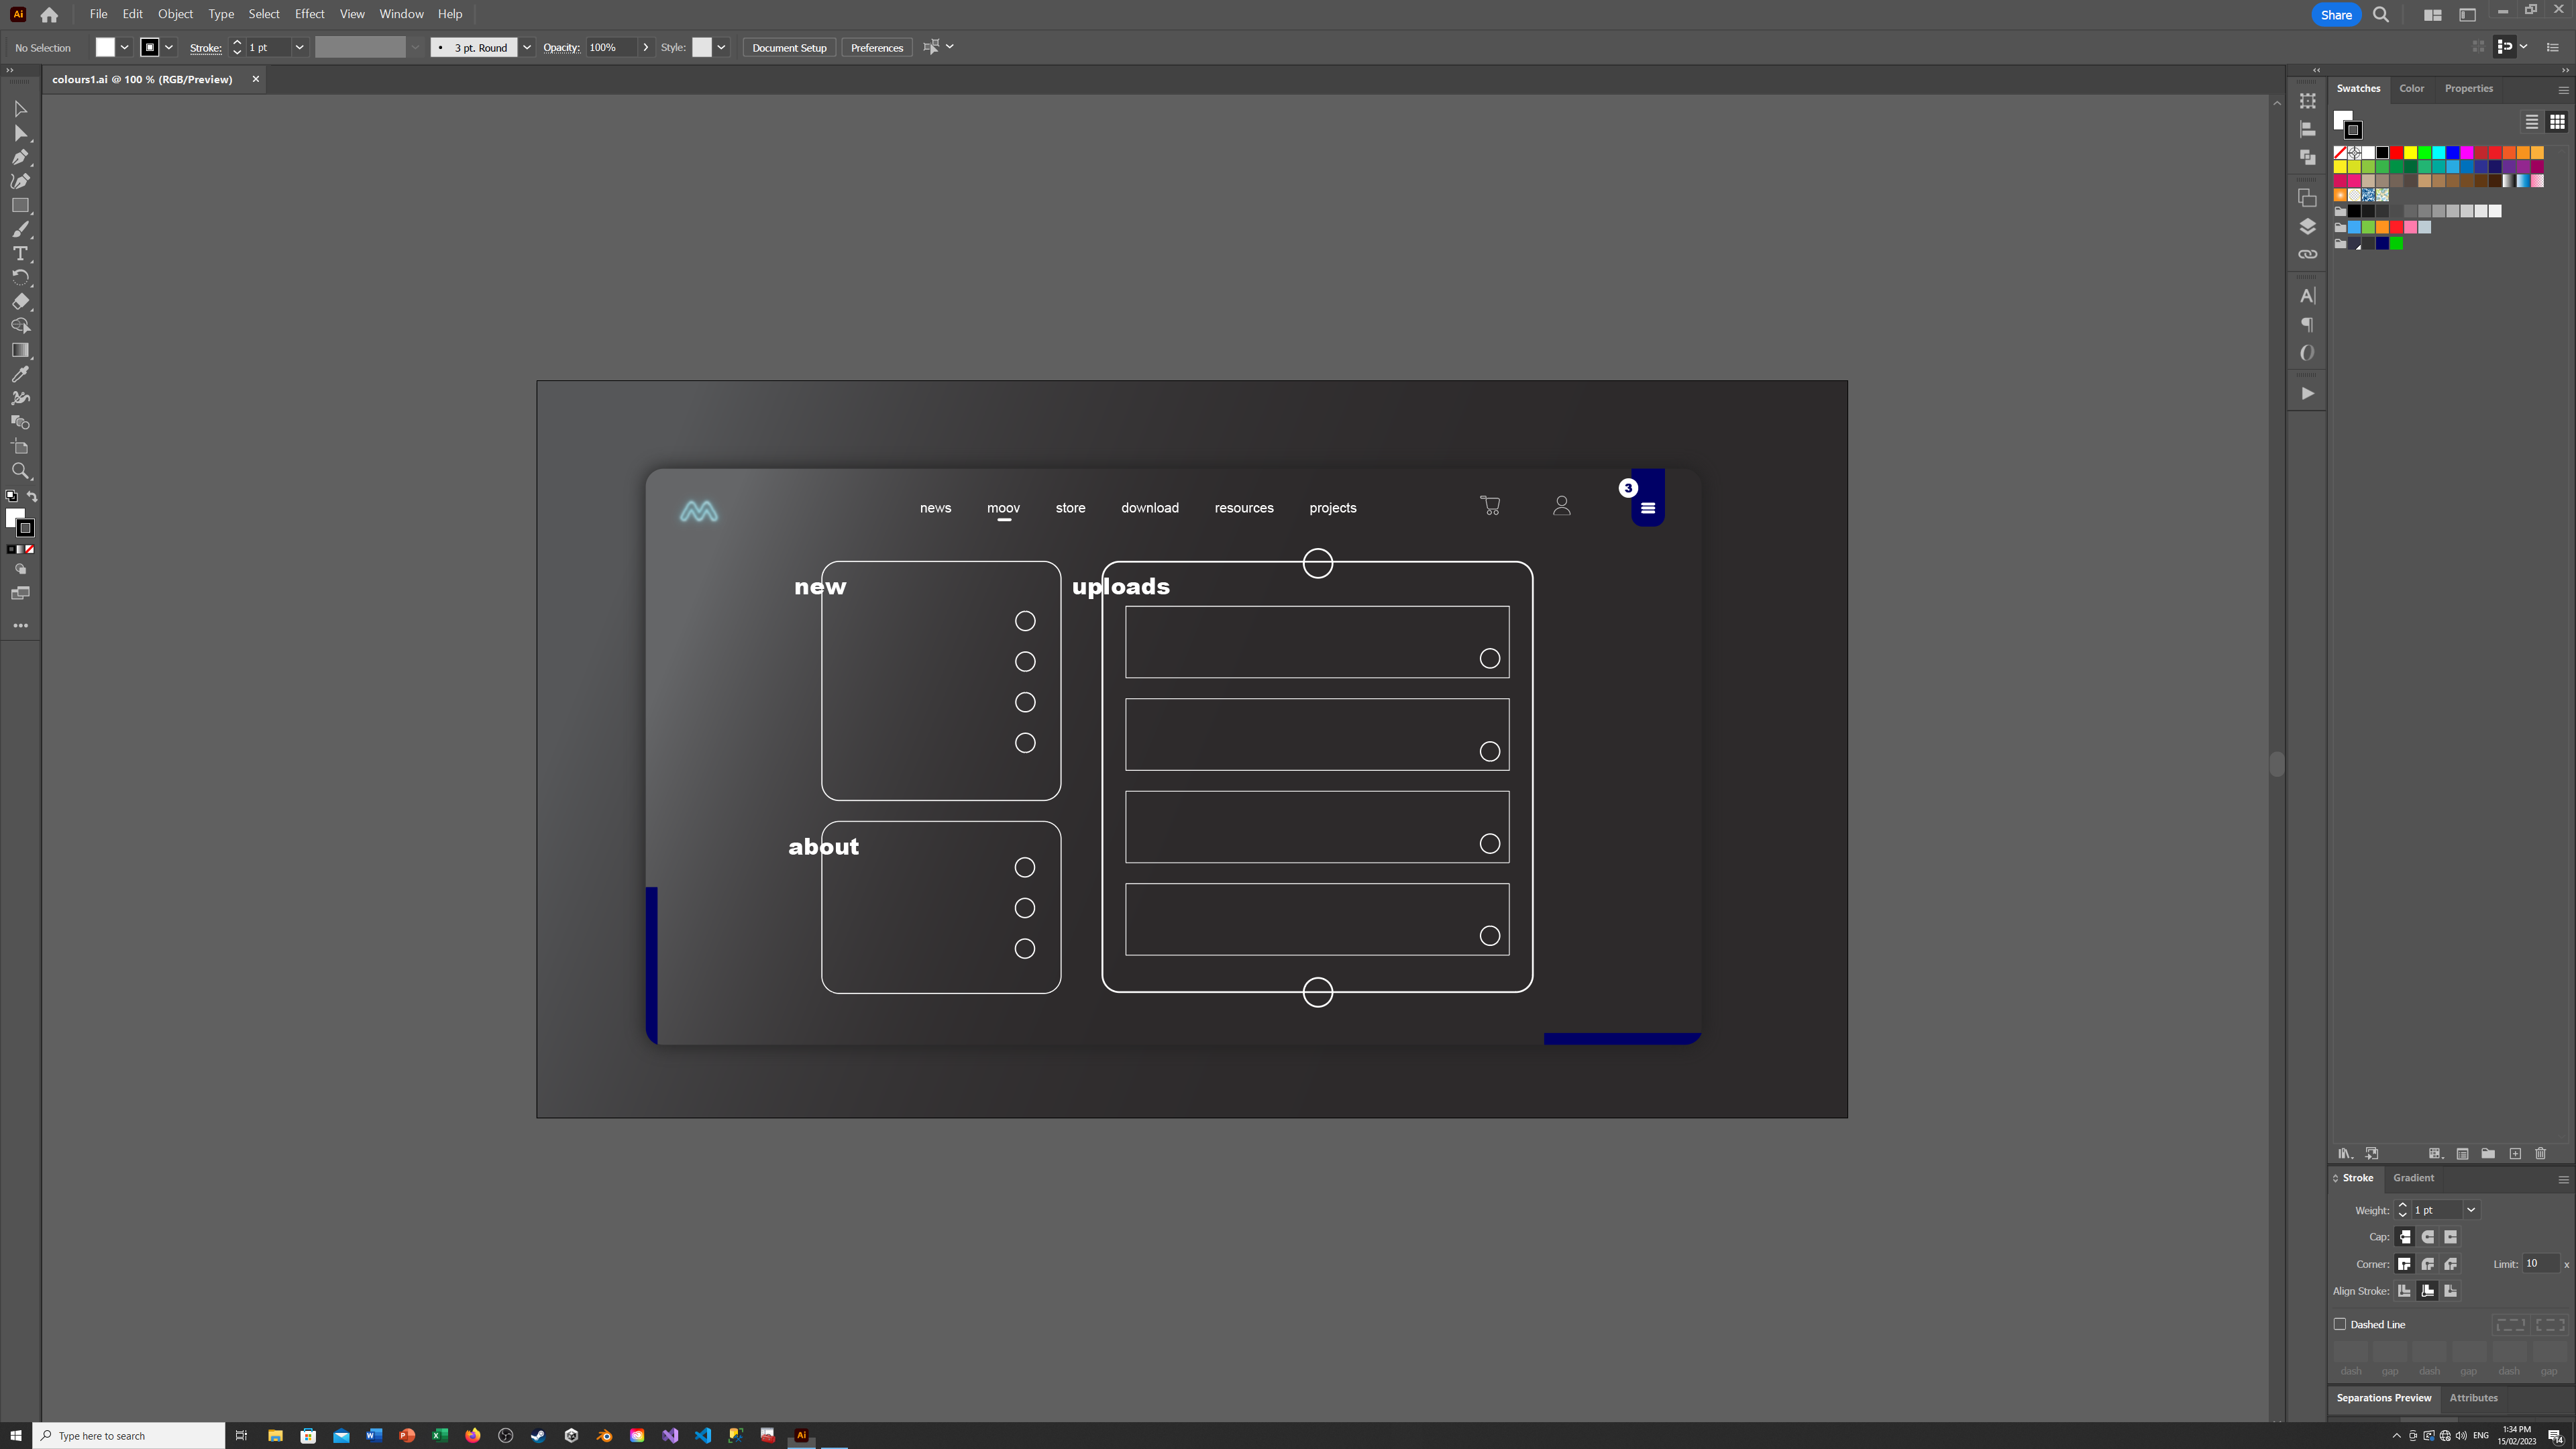This screenshot has width=2576, height=1449.
Task: Select the Direct Selection tool
Action: point(20,133)
